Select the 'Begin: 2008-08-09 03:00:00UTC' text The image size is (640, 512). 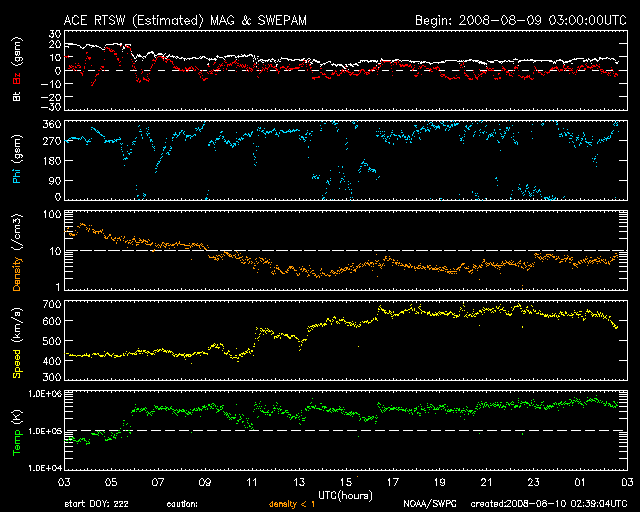[x=520, y=20]
